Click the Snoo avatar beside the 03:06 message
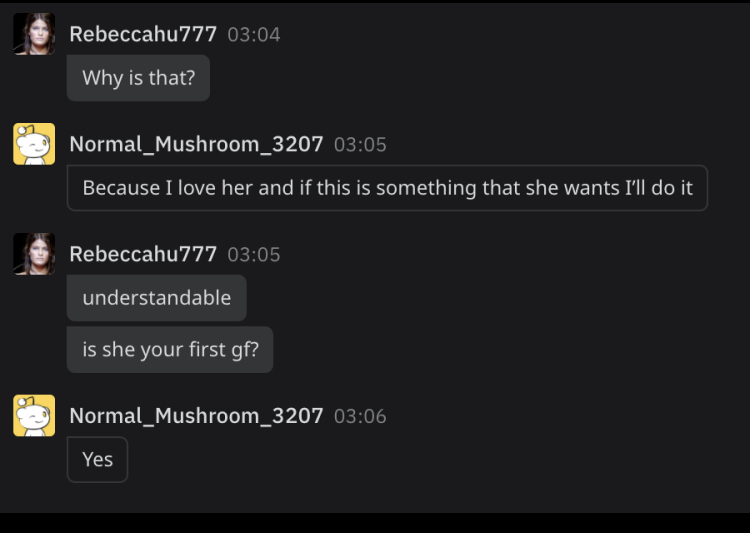 (x=34, y=416)
